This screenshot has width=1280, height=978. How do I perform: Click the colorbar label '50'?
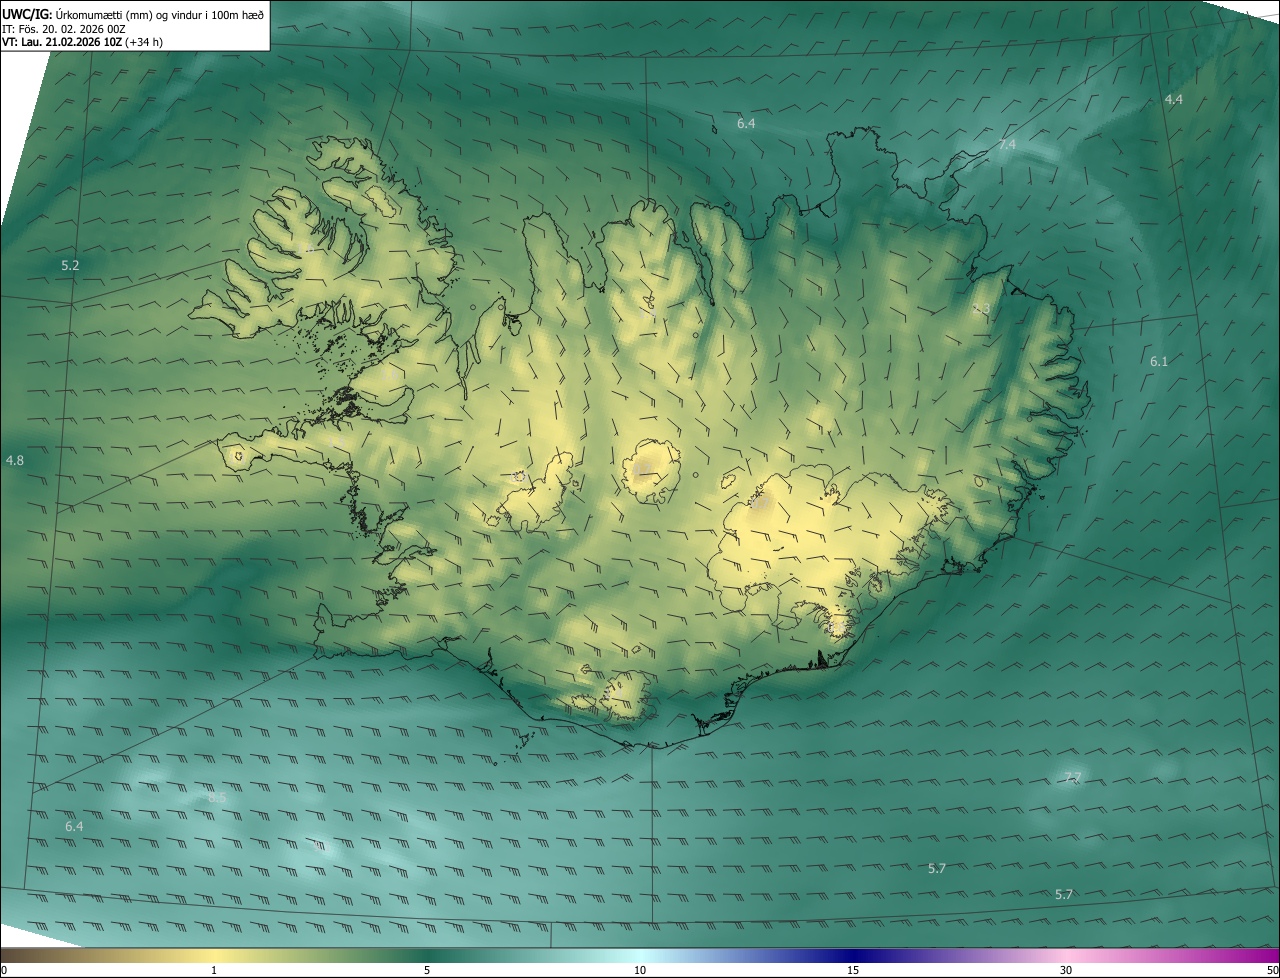1272,970
